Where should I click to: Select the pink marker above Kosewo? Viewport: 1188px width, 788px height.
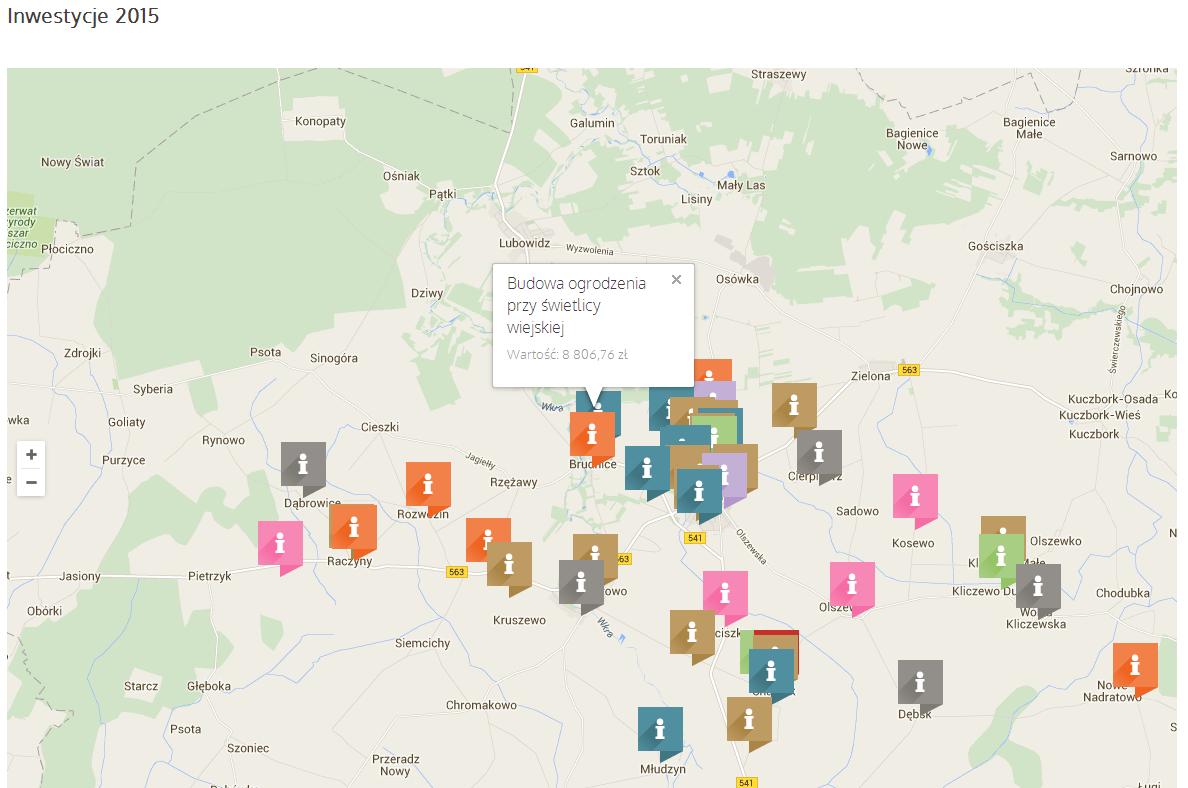[x=915, y=497]
